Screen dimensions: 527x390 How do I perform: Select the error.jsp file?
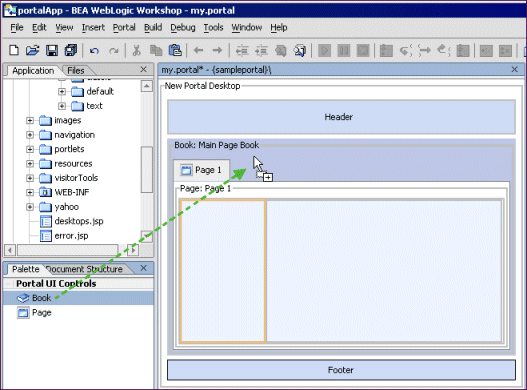[64, 236]
